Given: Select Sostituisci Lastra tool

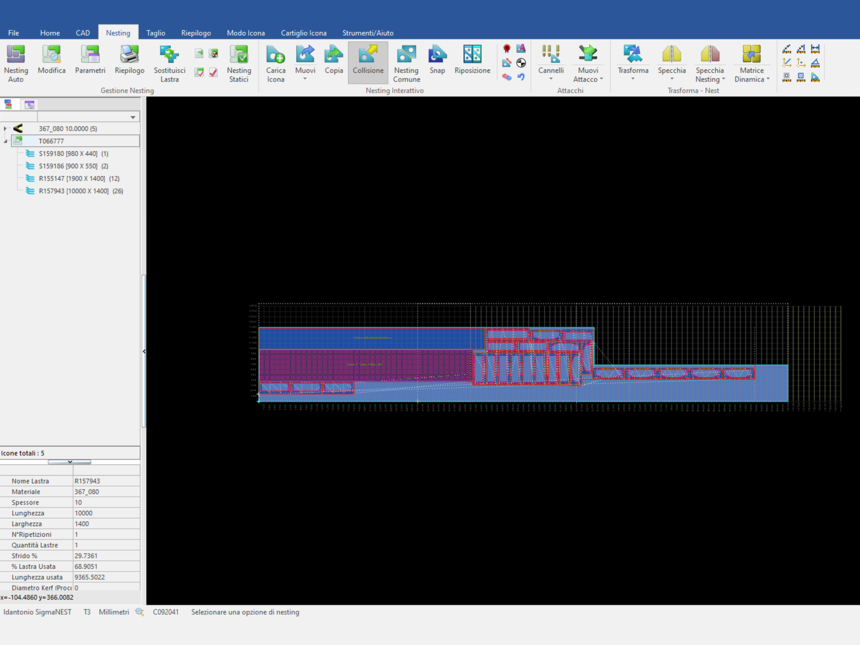Looking at the screenshot, I should click(x=169, y=62).
